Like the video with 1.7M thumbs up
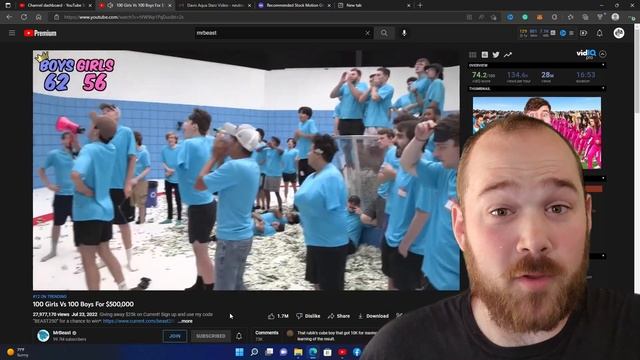This screenshot has width=640, height=360. 278,316
